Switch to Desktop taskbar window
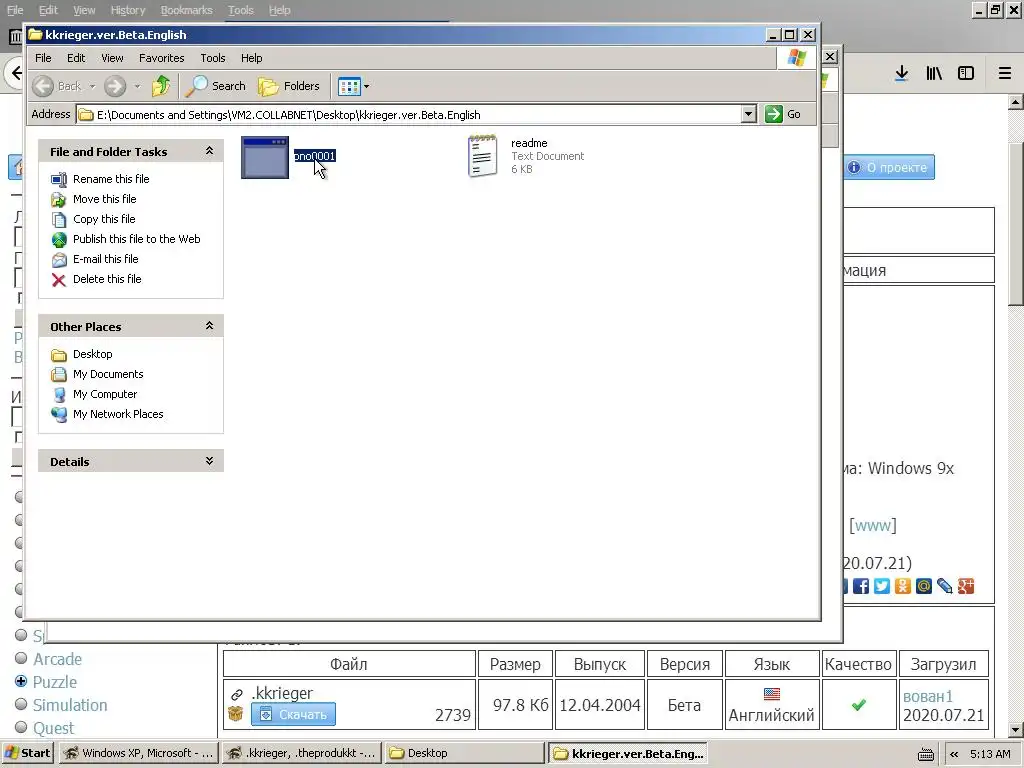 click(464, 753)
